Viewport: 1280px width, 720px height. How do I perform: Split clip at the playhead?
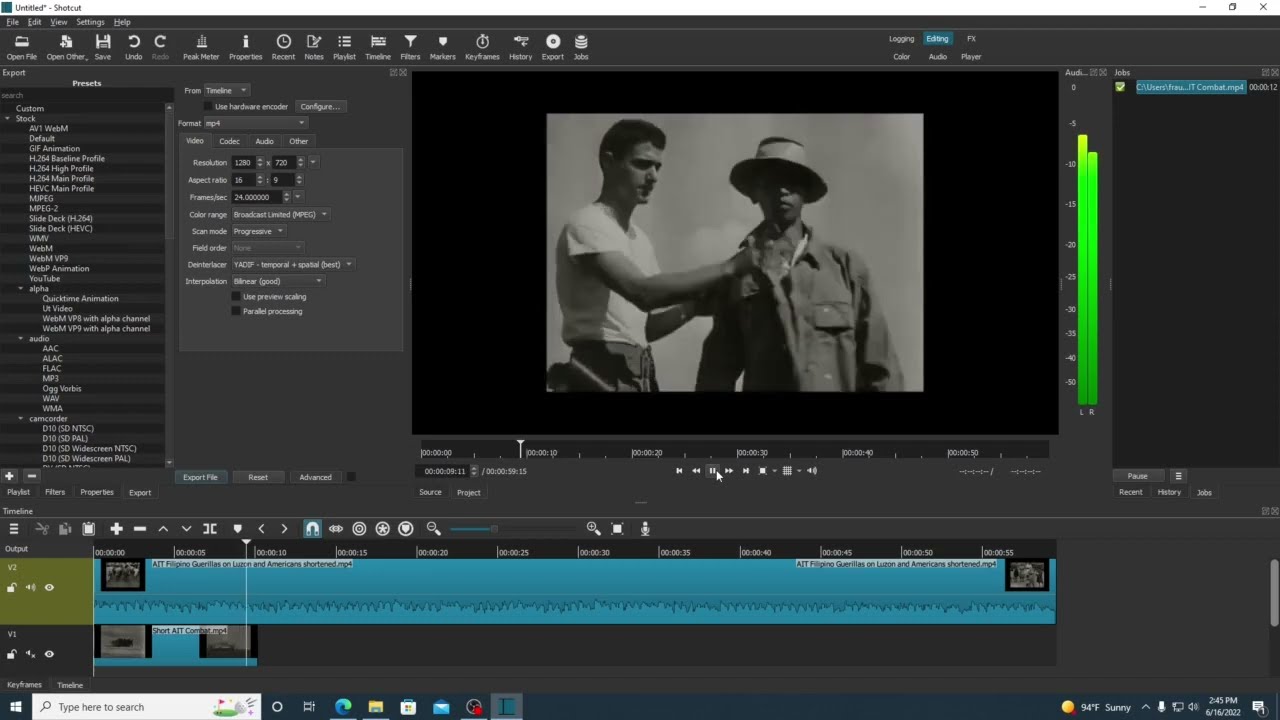[210, 528]
